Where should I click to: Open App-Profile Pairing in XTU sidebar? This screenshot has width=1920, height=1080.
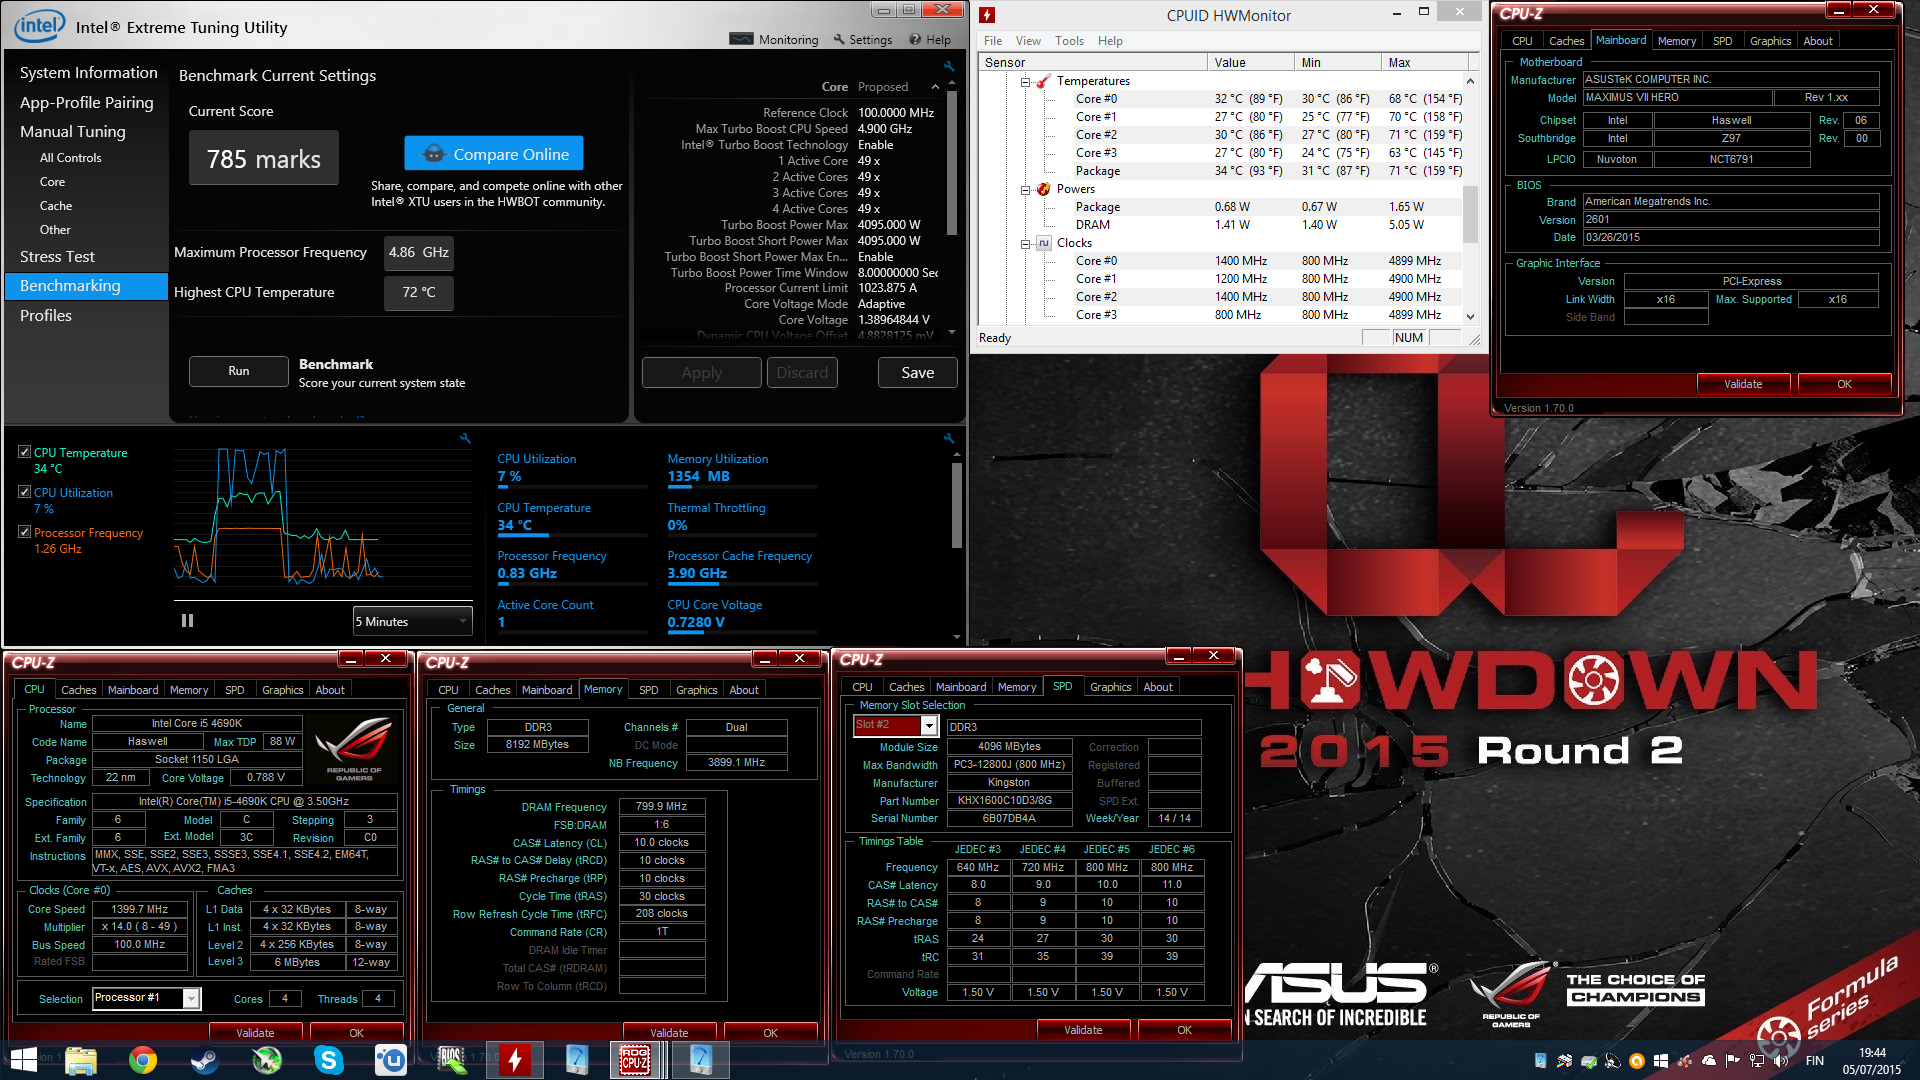coord(87,102)
